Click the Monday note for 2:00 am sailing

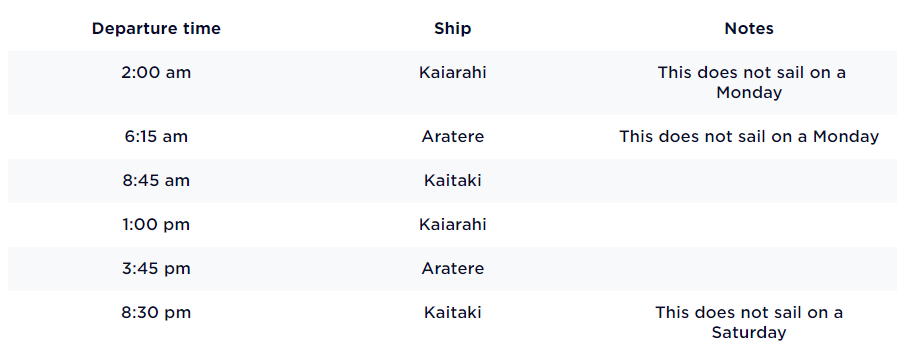point(749,82)
